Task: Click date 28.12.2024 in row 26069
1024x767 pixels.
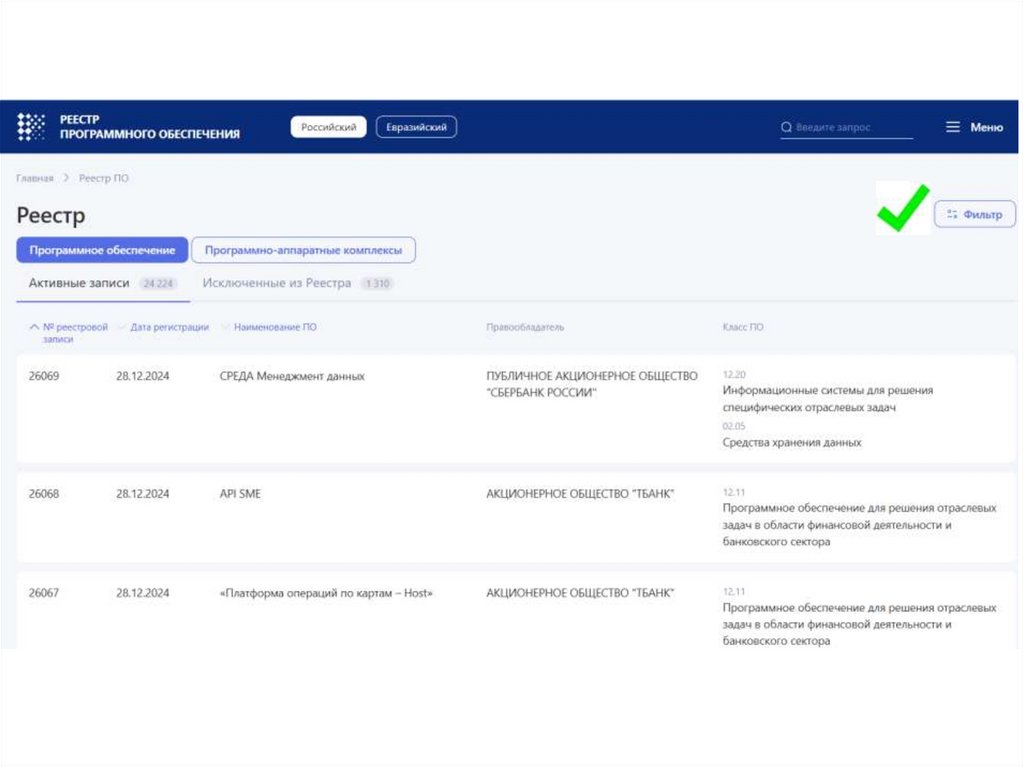Action: tap(142, 376)
